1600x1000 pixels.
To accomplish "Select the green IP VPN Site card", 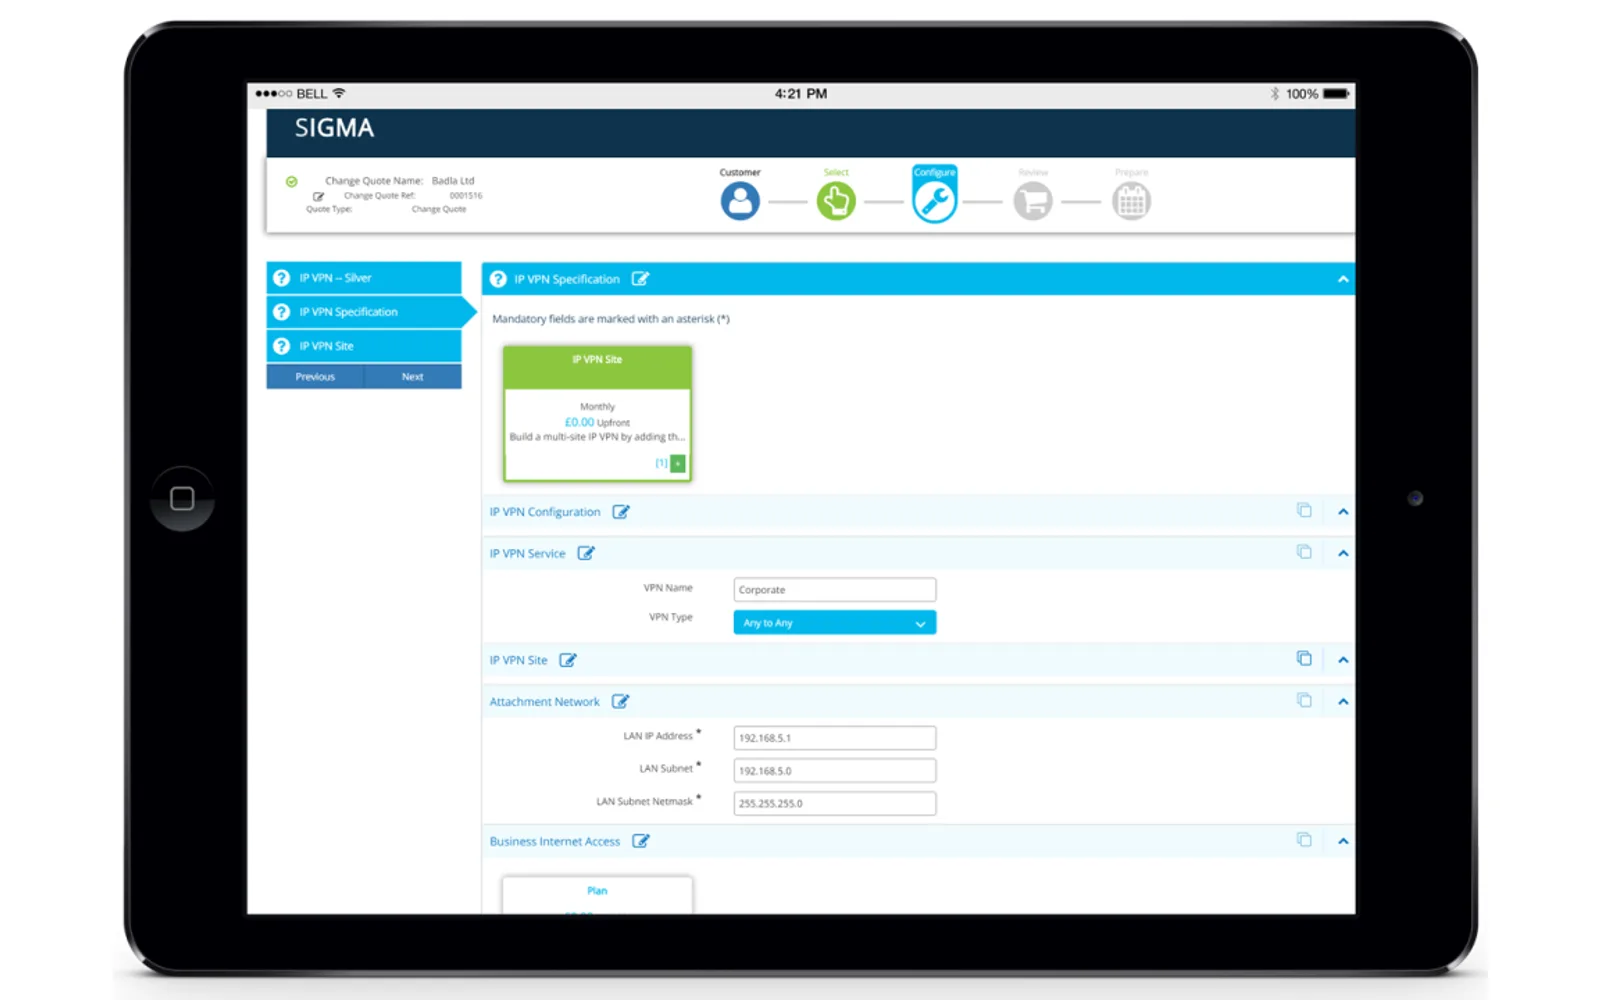I will [597, 413].
